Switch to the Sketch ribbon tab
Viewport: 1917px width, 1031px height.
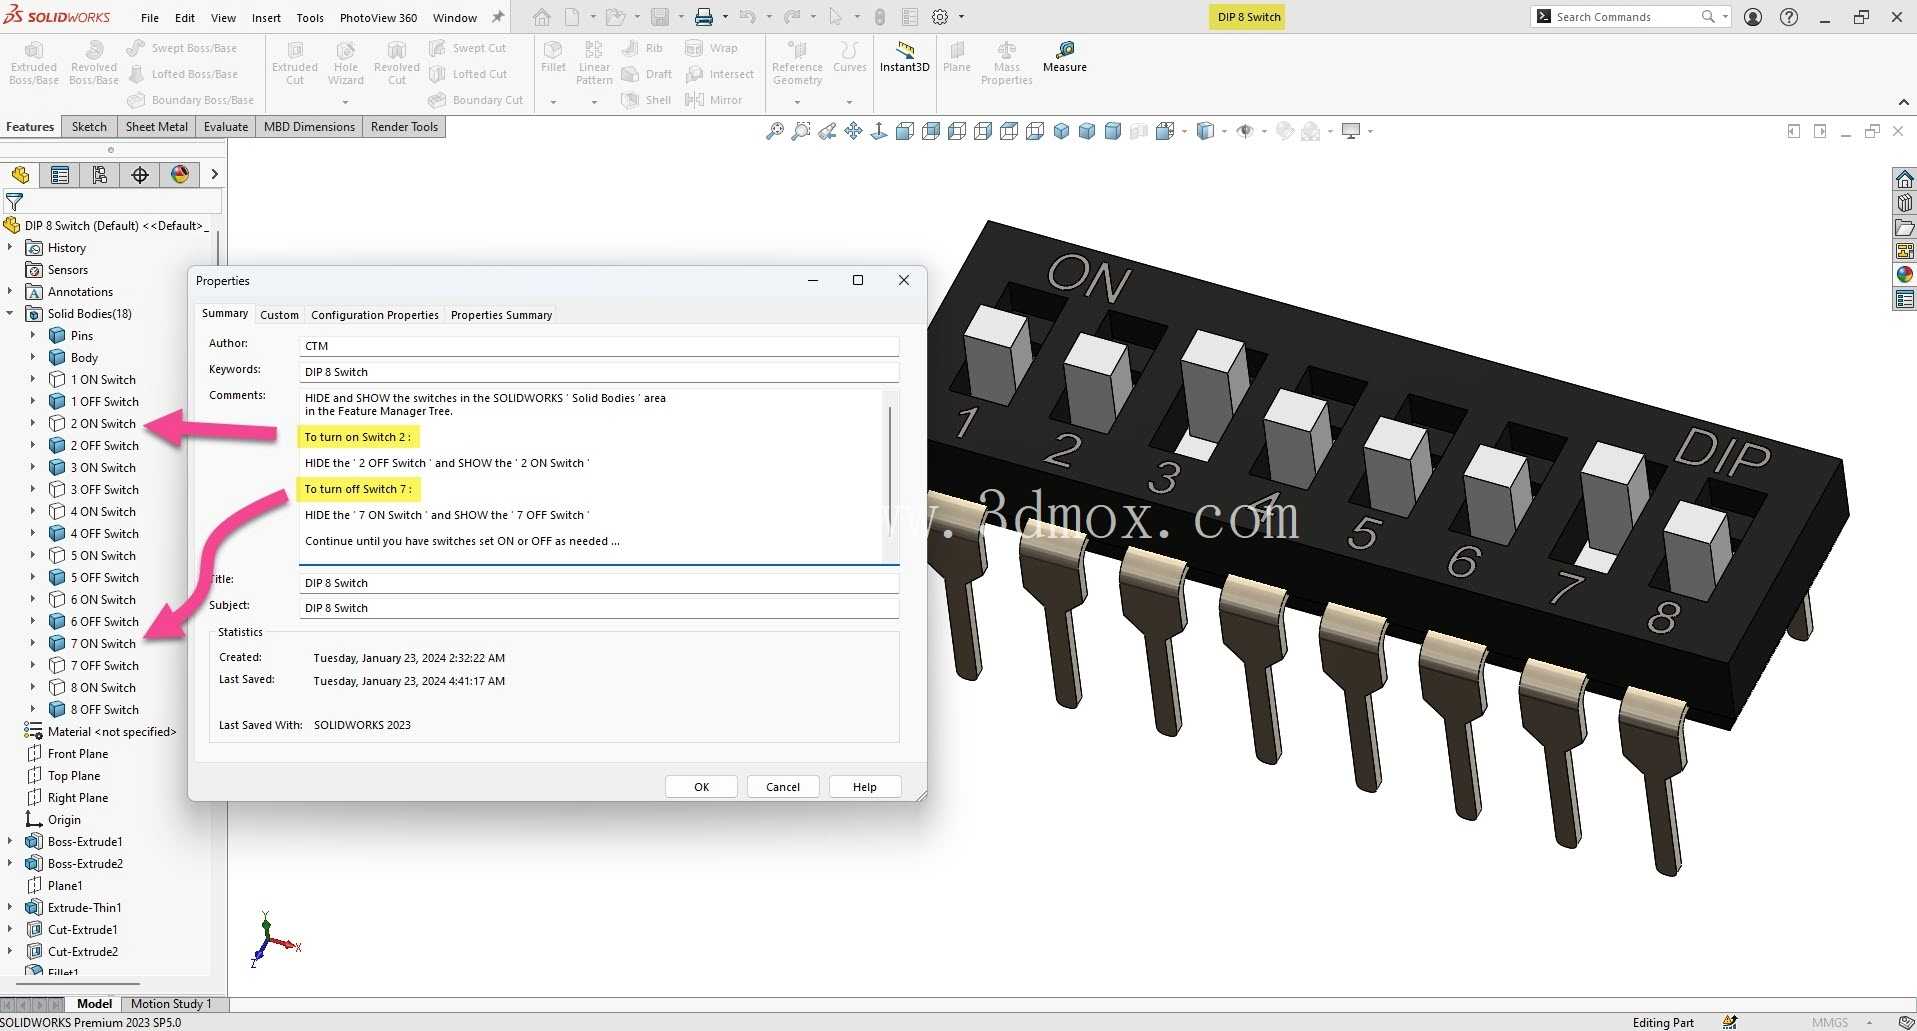click(x=89, y=127)
